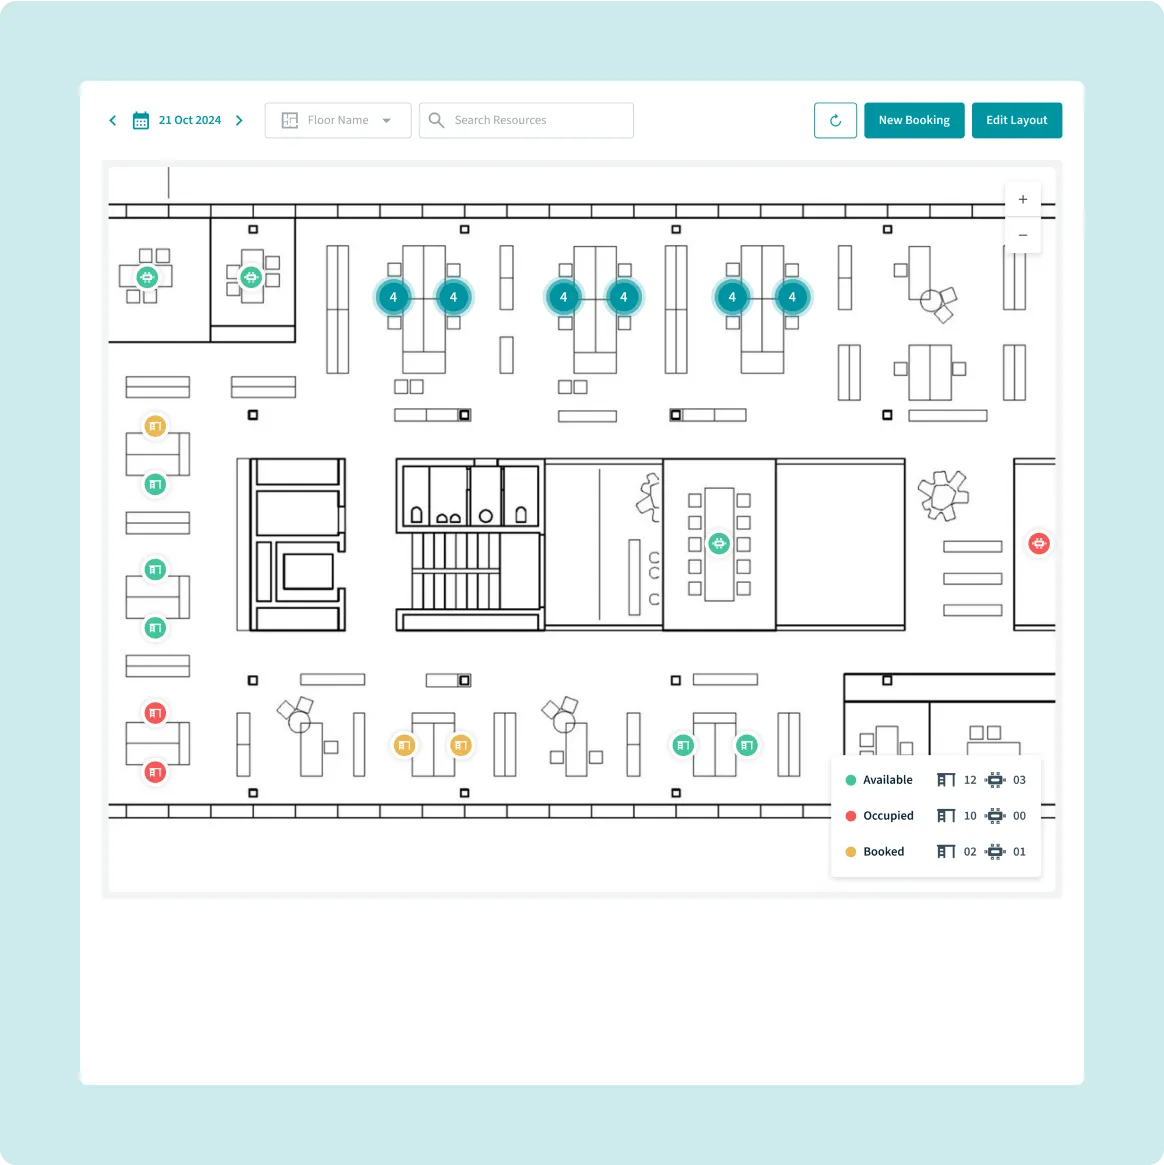Start a New Booking
The height and width of the screenshot is (1165, 1164).
point(914,120)
